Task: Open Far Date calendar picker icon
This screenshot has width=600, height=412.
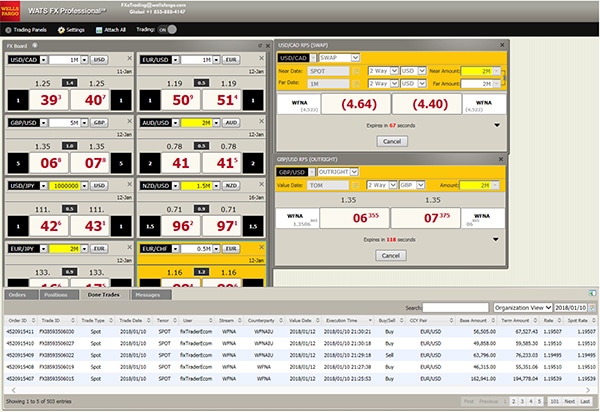Action: pos(356,83)
